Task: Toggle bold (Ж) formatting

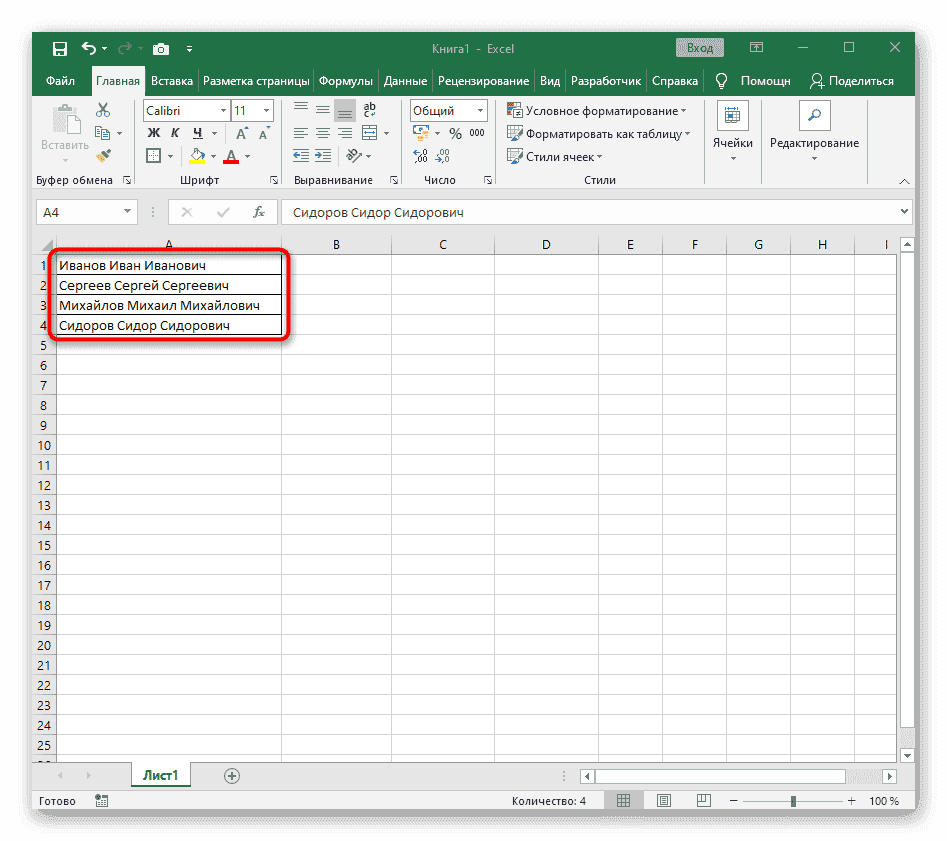Action: pyautogui.click(x=154, y=133)
